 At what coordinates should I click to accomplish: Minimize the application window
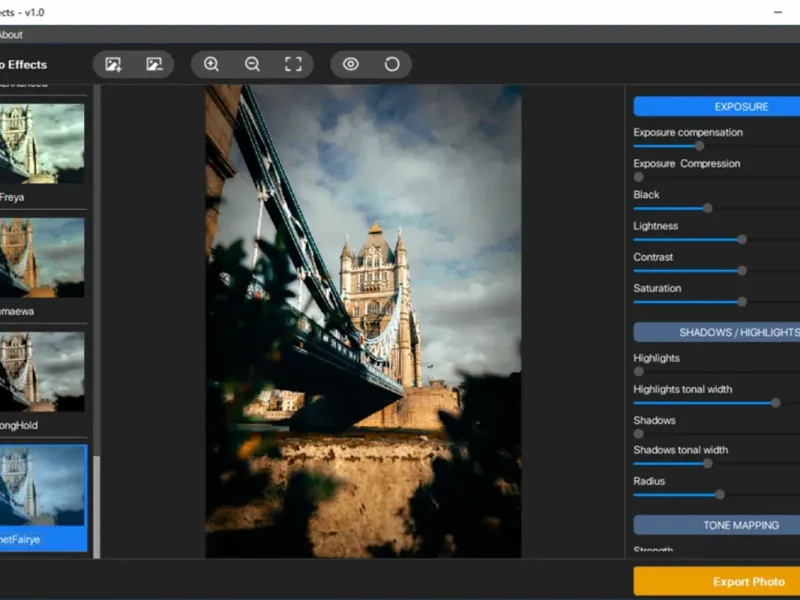[x=778, y=12]
